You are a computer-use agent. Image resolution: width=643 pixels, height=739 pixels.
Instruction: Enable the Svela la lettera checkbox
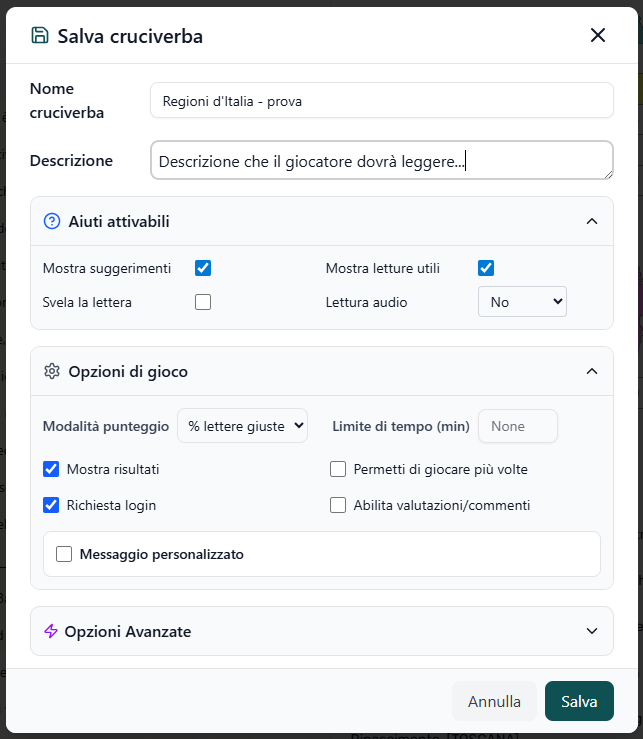203,302
